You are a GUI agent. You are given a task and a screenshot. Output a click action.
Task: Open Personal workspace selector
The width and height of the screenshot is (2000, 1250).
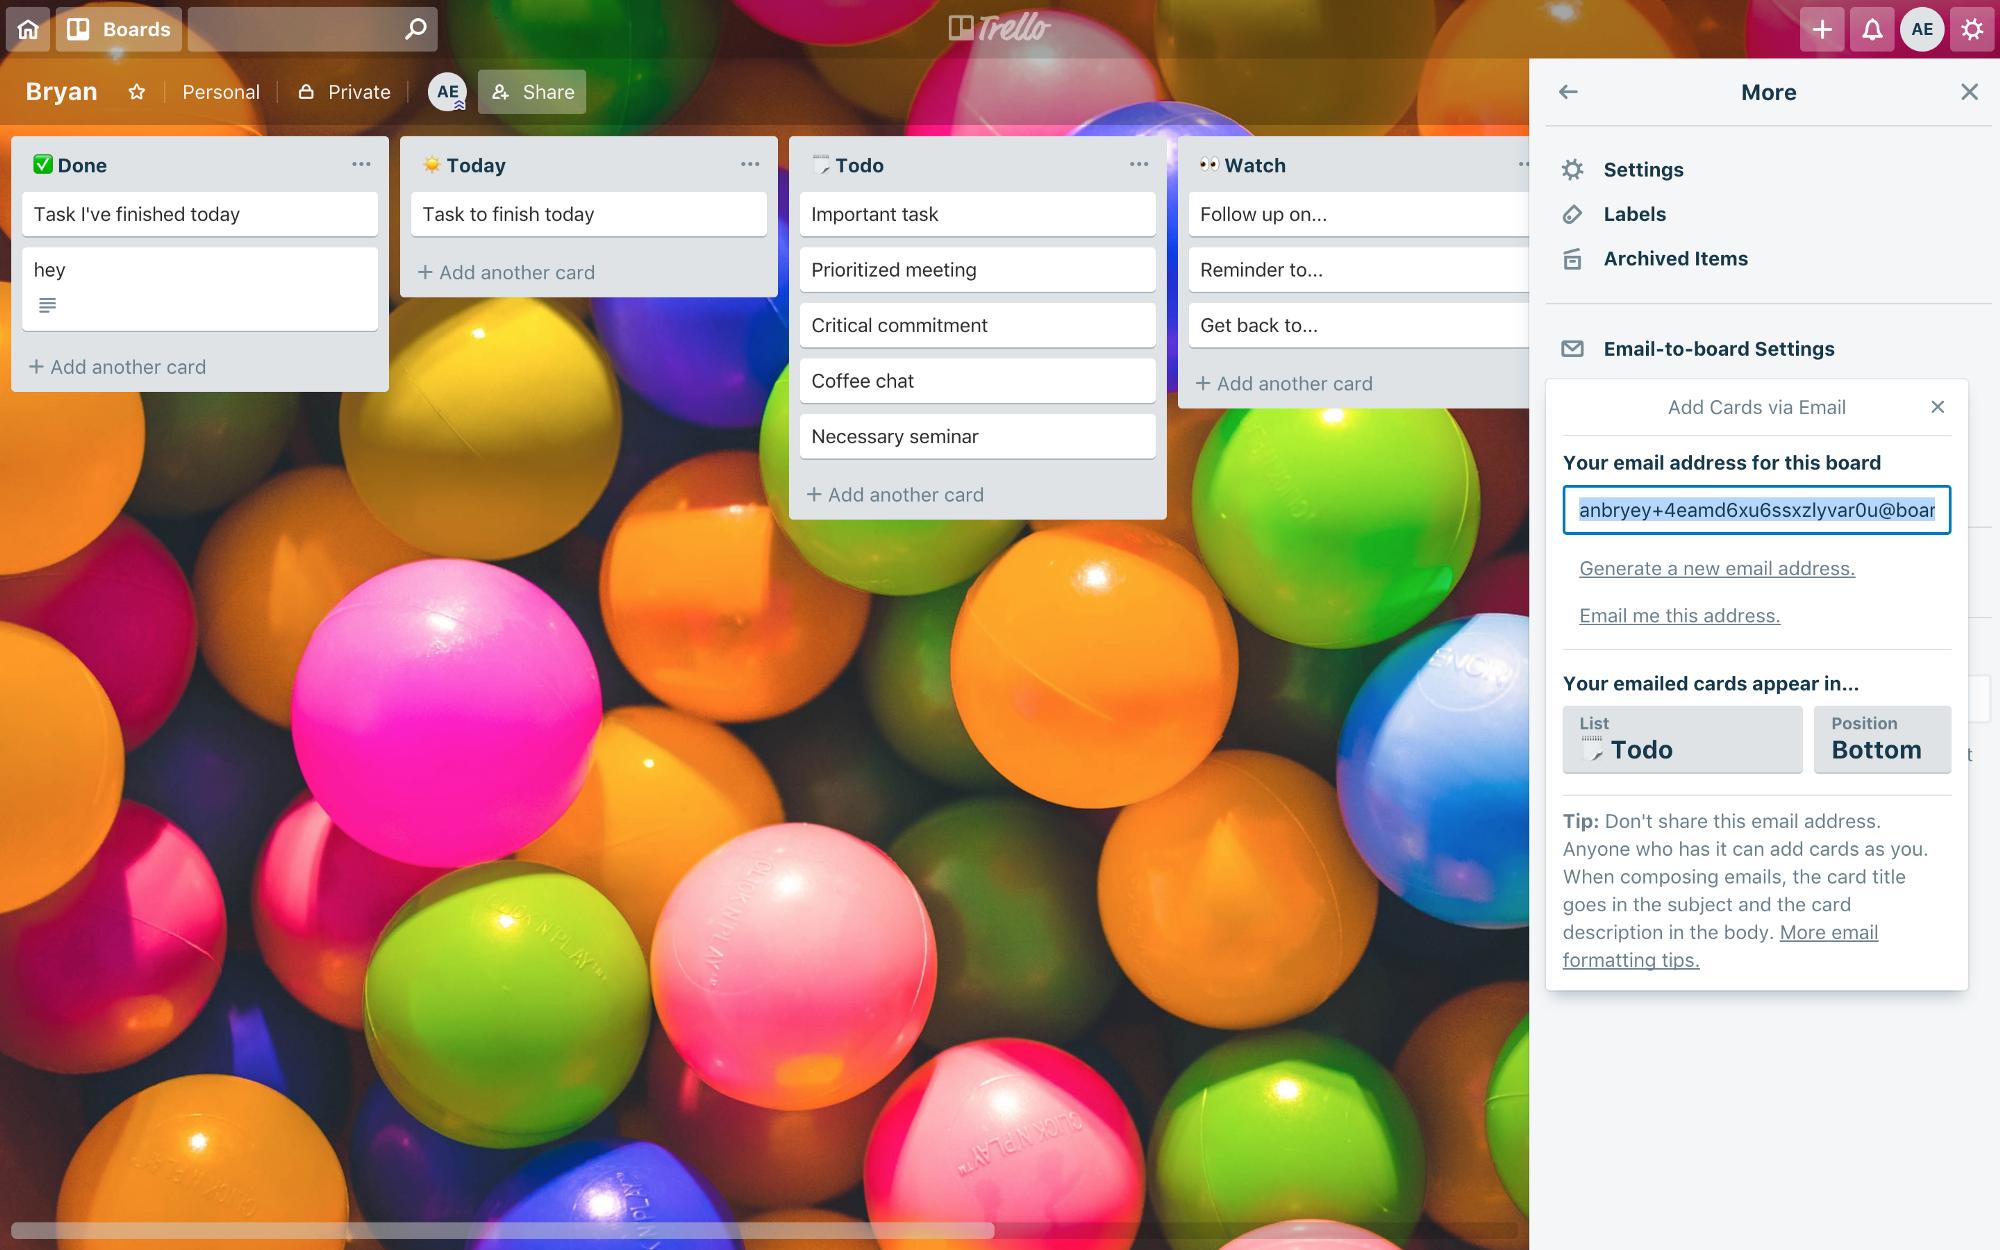pyautogui.click(x=221, y=92)
